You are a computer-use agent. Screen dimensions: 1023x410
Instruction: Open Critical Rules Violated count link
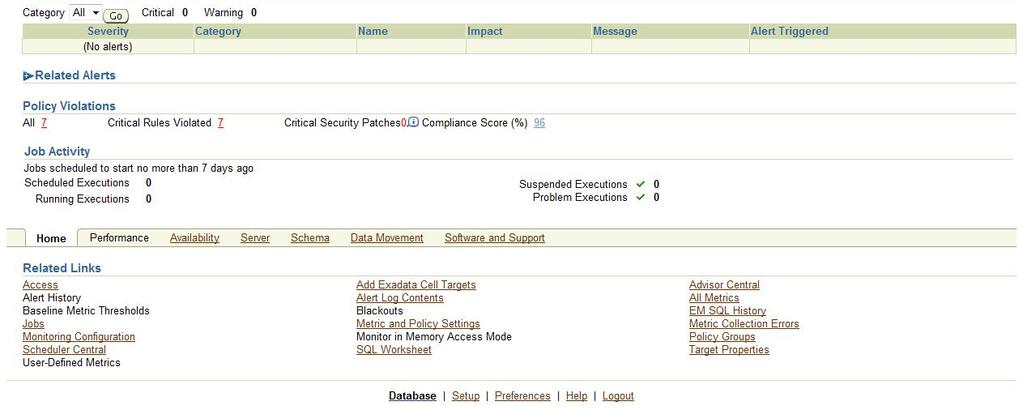[x=221, y=123]
